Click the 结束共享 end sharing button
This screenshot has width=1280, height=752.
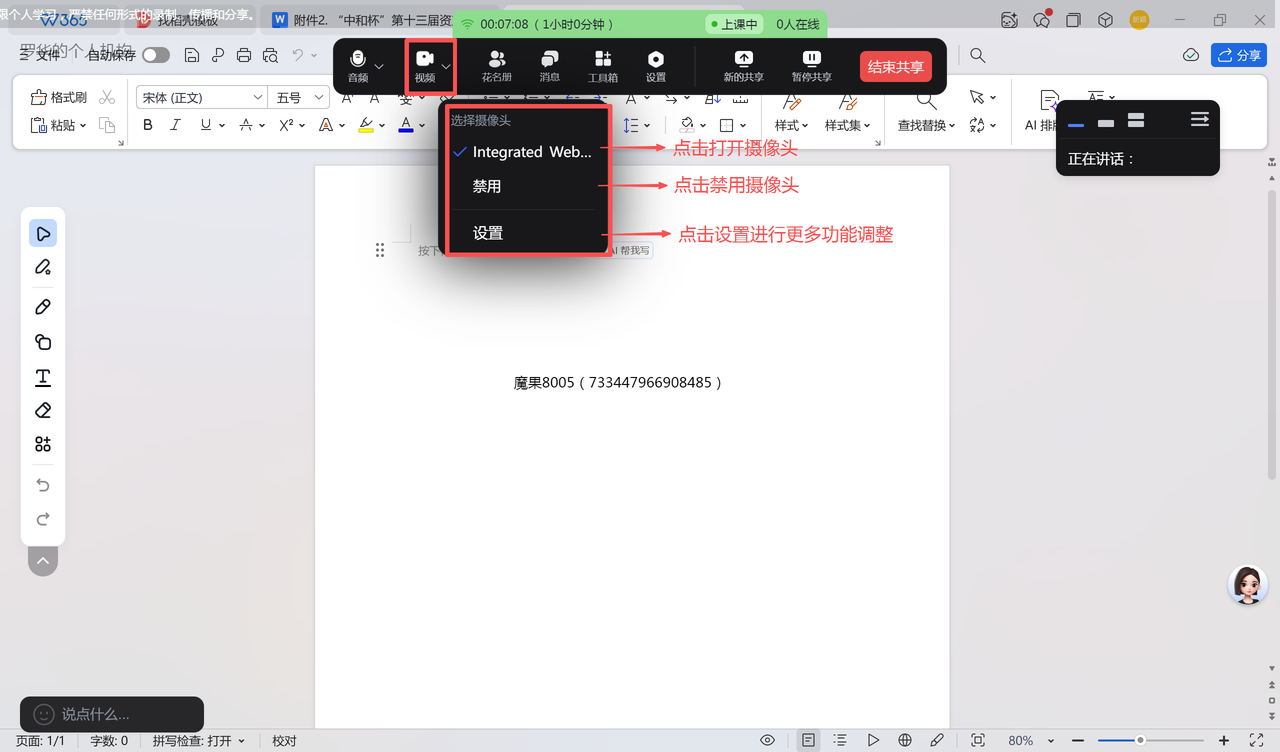pos(895,67)
